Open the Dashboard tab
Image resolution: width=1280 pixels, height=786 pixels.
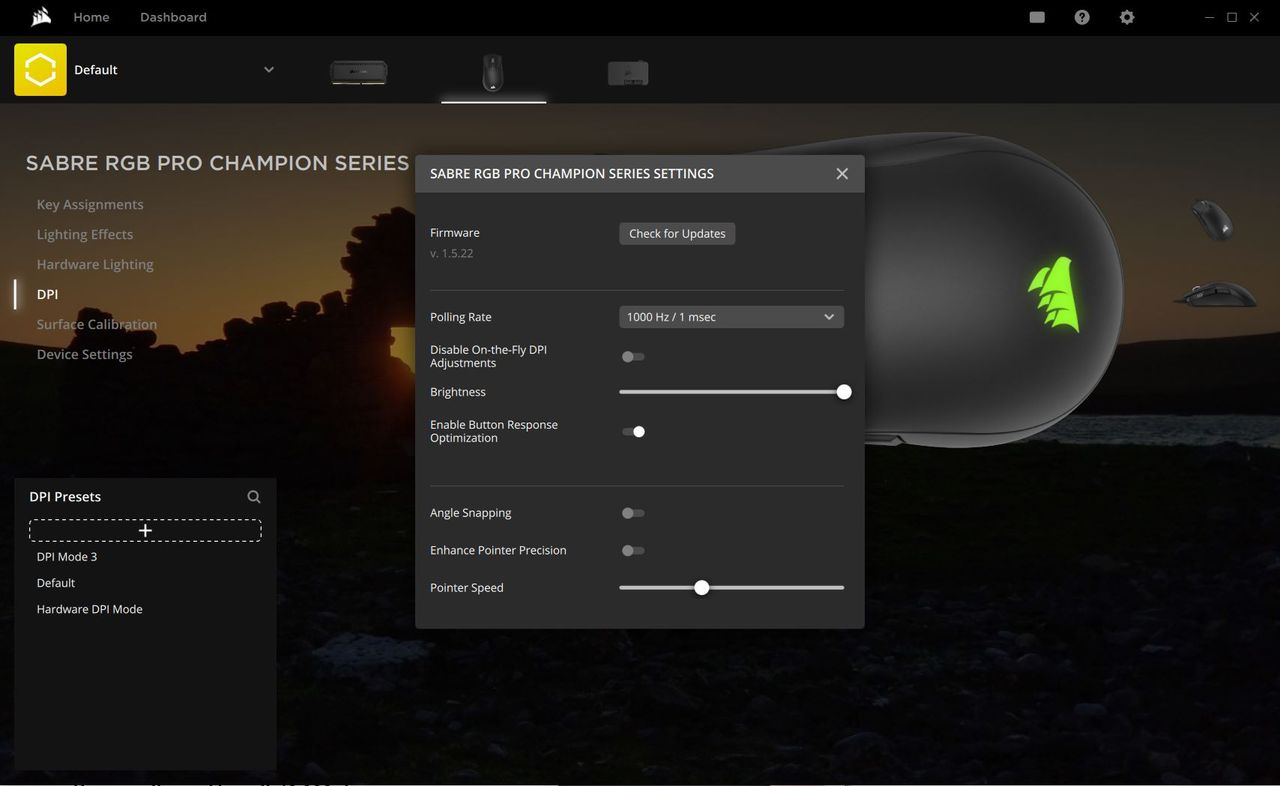[173, 17]
